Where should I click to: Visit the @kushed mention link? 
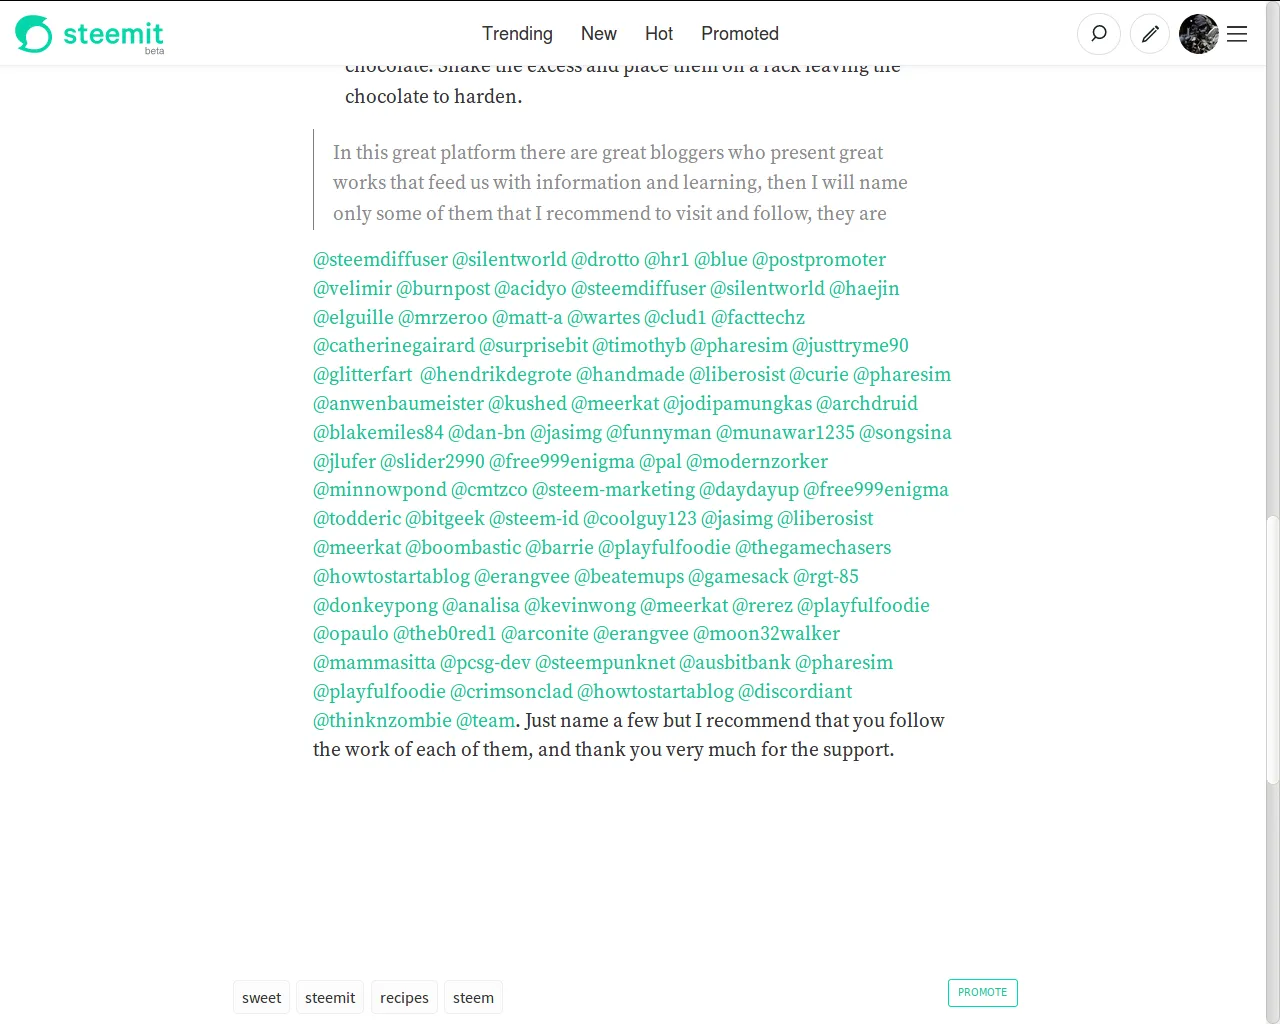pos(527,404)
